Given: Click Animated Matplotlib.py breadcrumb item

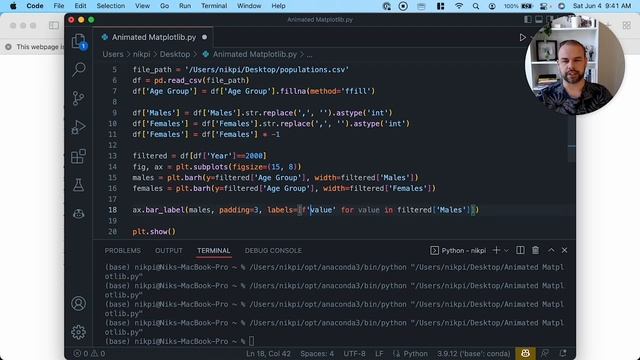Looking at the screenshot, I should pyautogui.click(x=250, y=54).
